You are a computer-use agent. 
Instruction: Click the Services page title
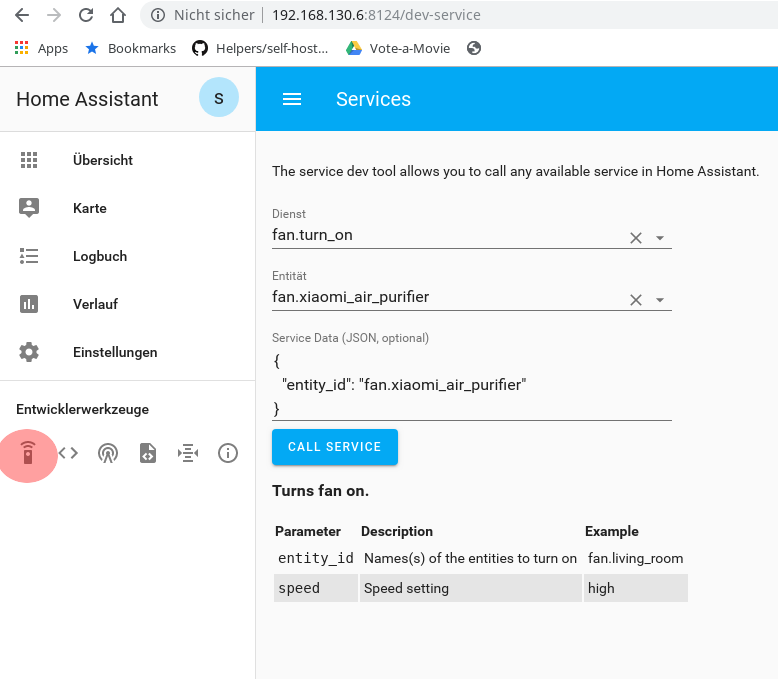373,99
